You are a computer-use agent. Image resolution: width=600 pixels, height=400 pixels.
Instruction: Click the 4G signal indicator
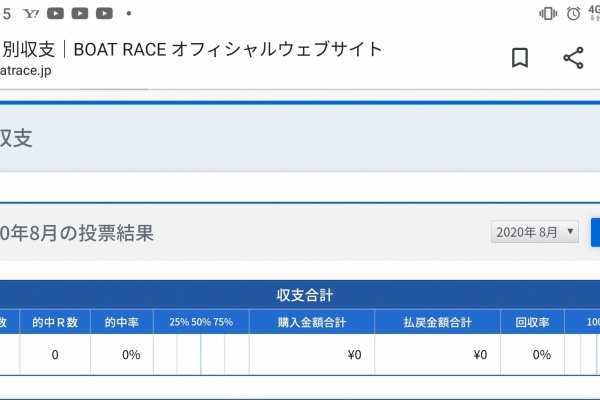pyautogui.click(x=594, y=13)
